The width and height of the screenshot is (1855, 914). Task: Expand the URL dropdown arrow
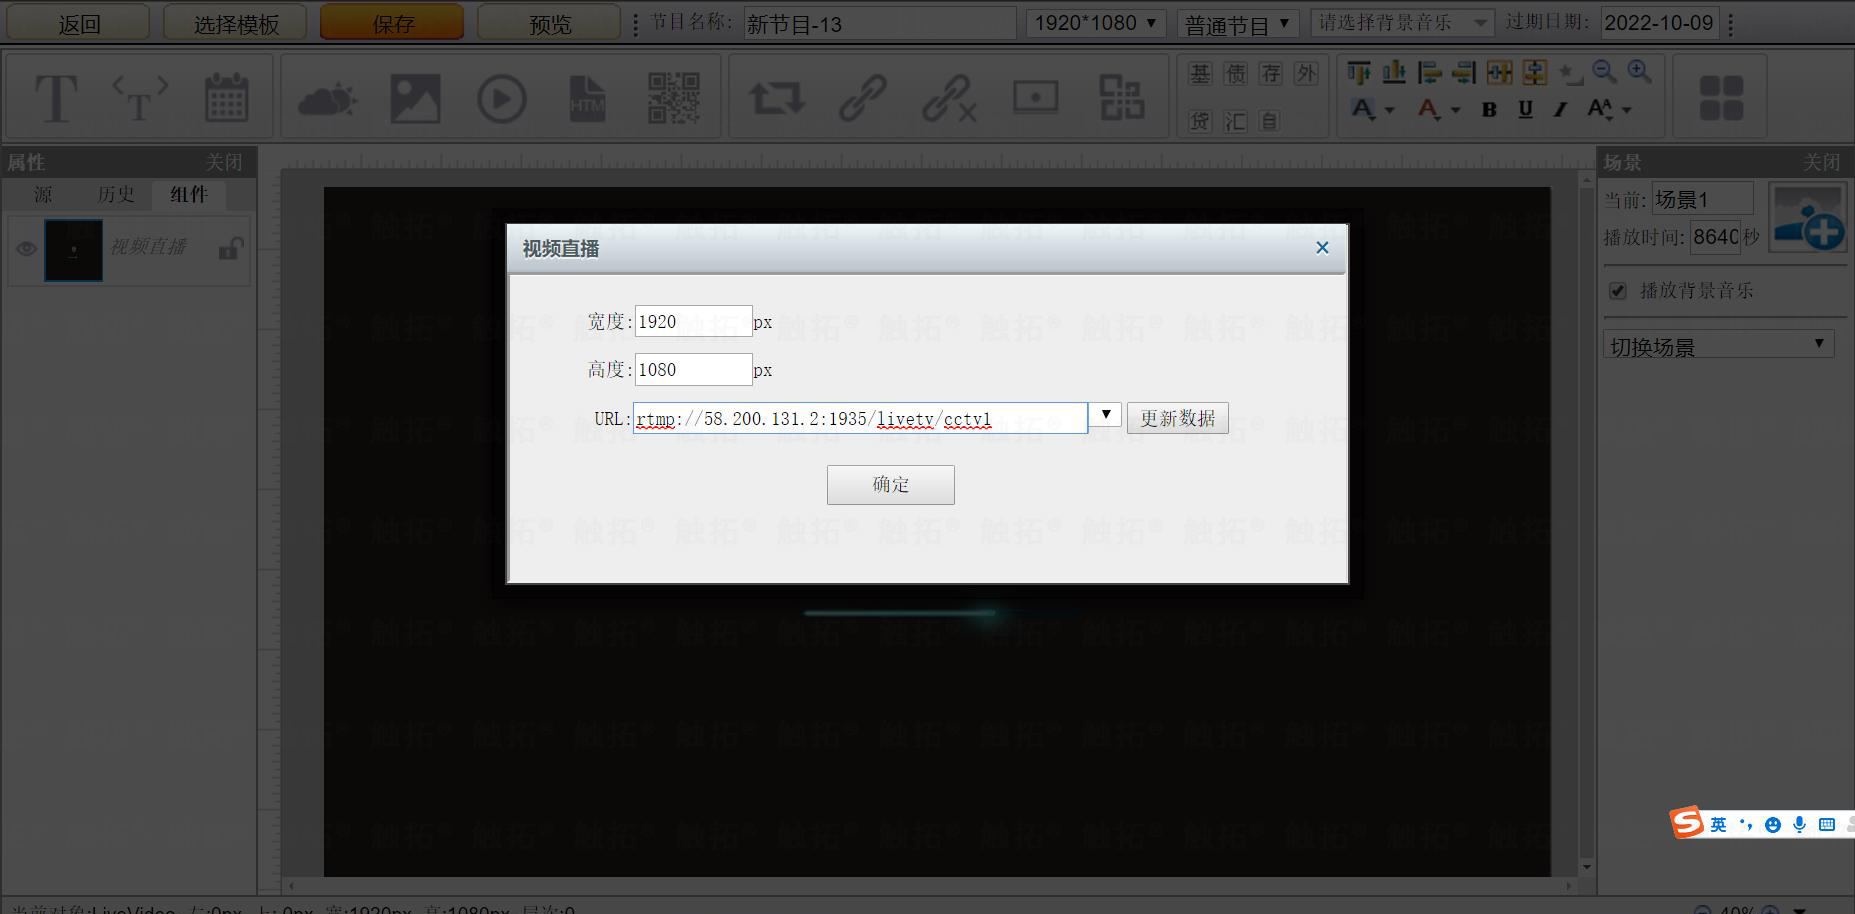click(1105, 415)
